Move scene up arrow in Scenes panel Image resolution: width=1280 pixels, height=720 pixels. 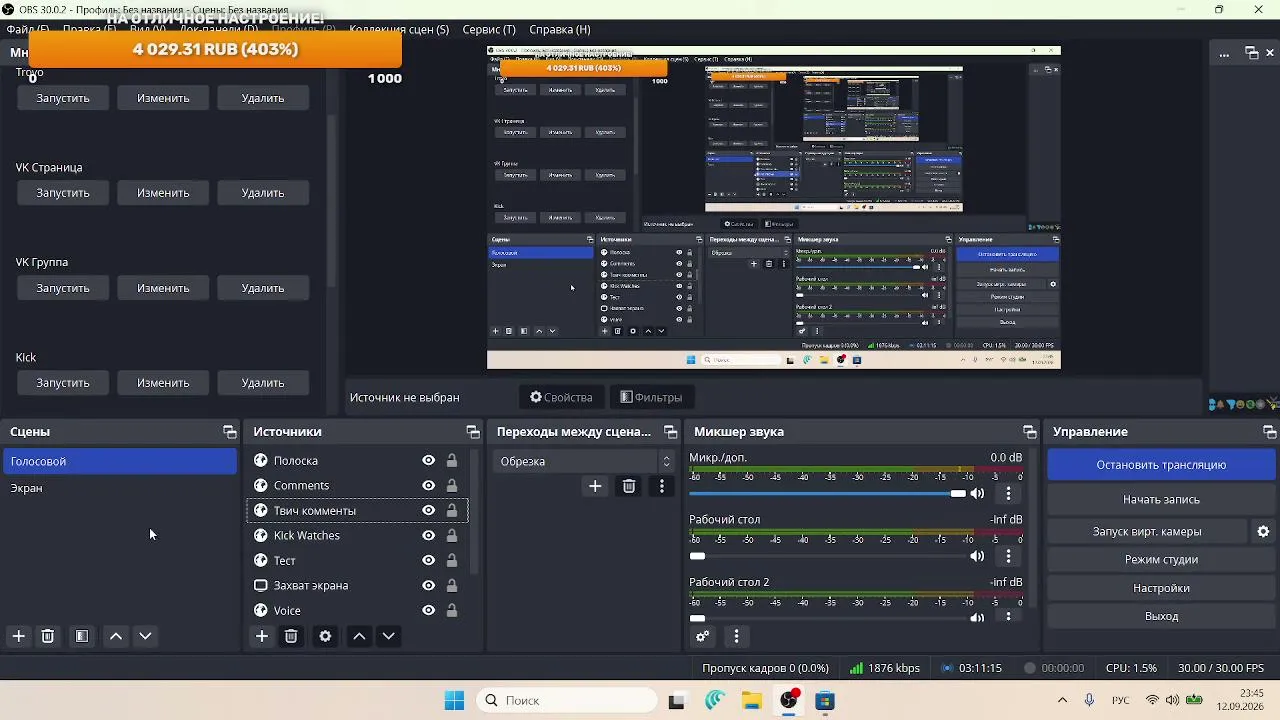[x=116, y=636]
